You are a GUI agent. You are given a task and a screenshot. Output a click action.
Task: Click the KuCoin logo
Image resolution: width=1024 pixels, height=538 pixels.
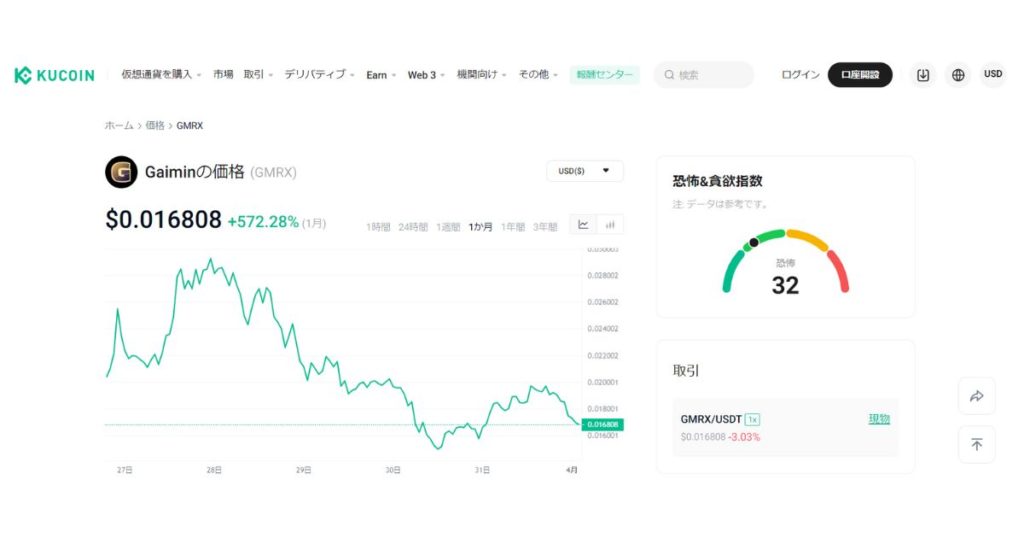54,75
